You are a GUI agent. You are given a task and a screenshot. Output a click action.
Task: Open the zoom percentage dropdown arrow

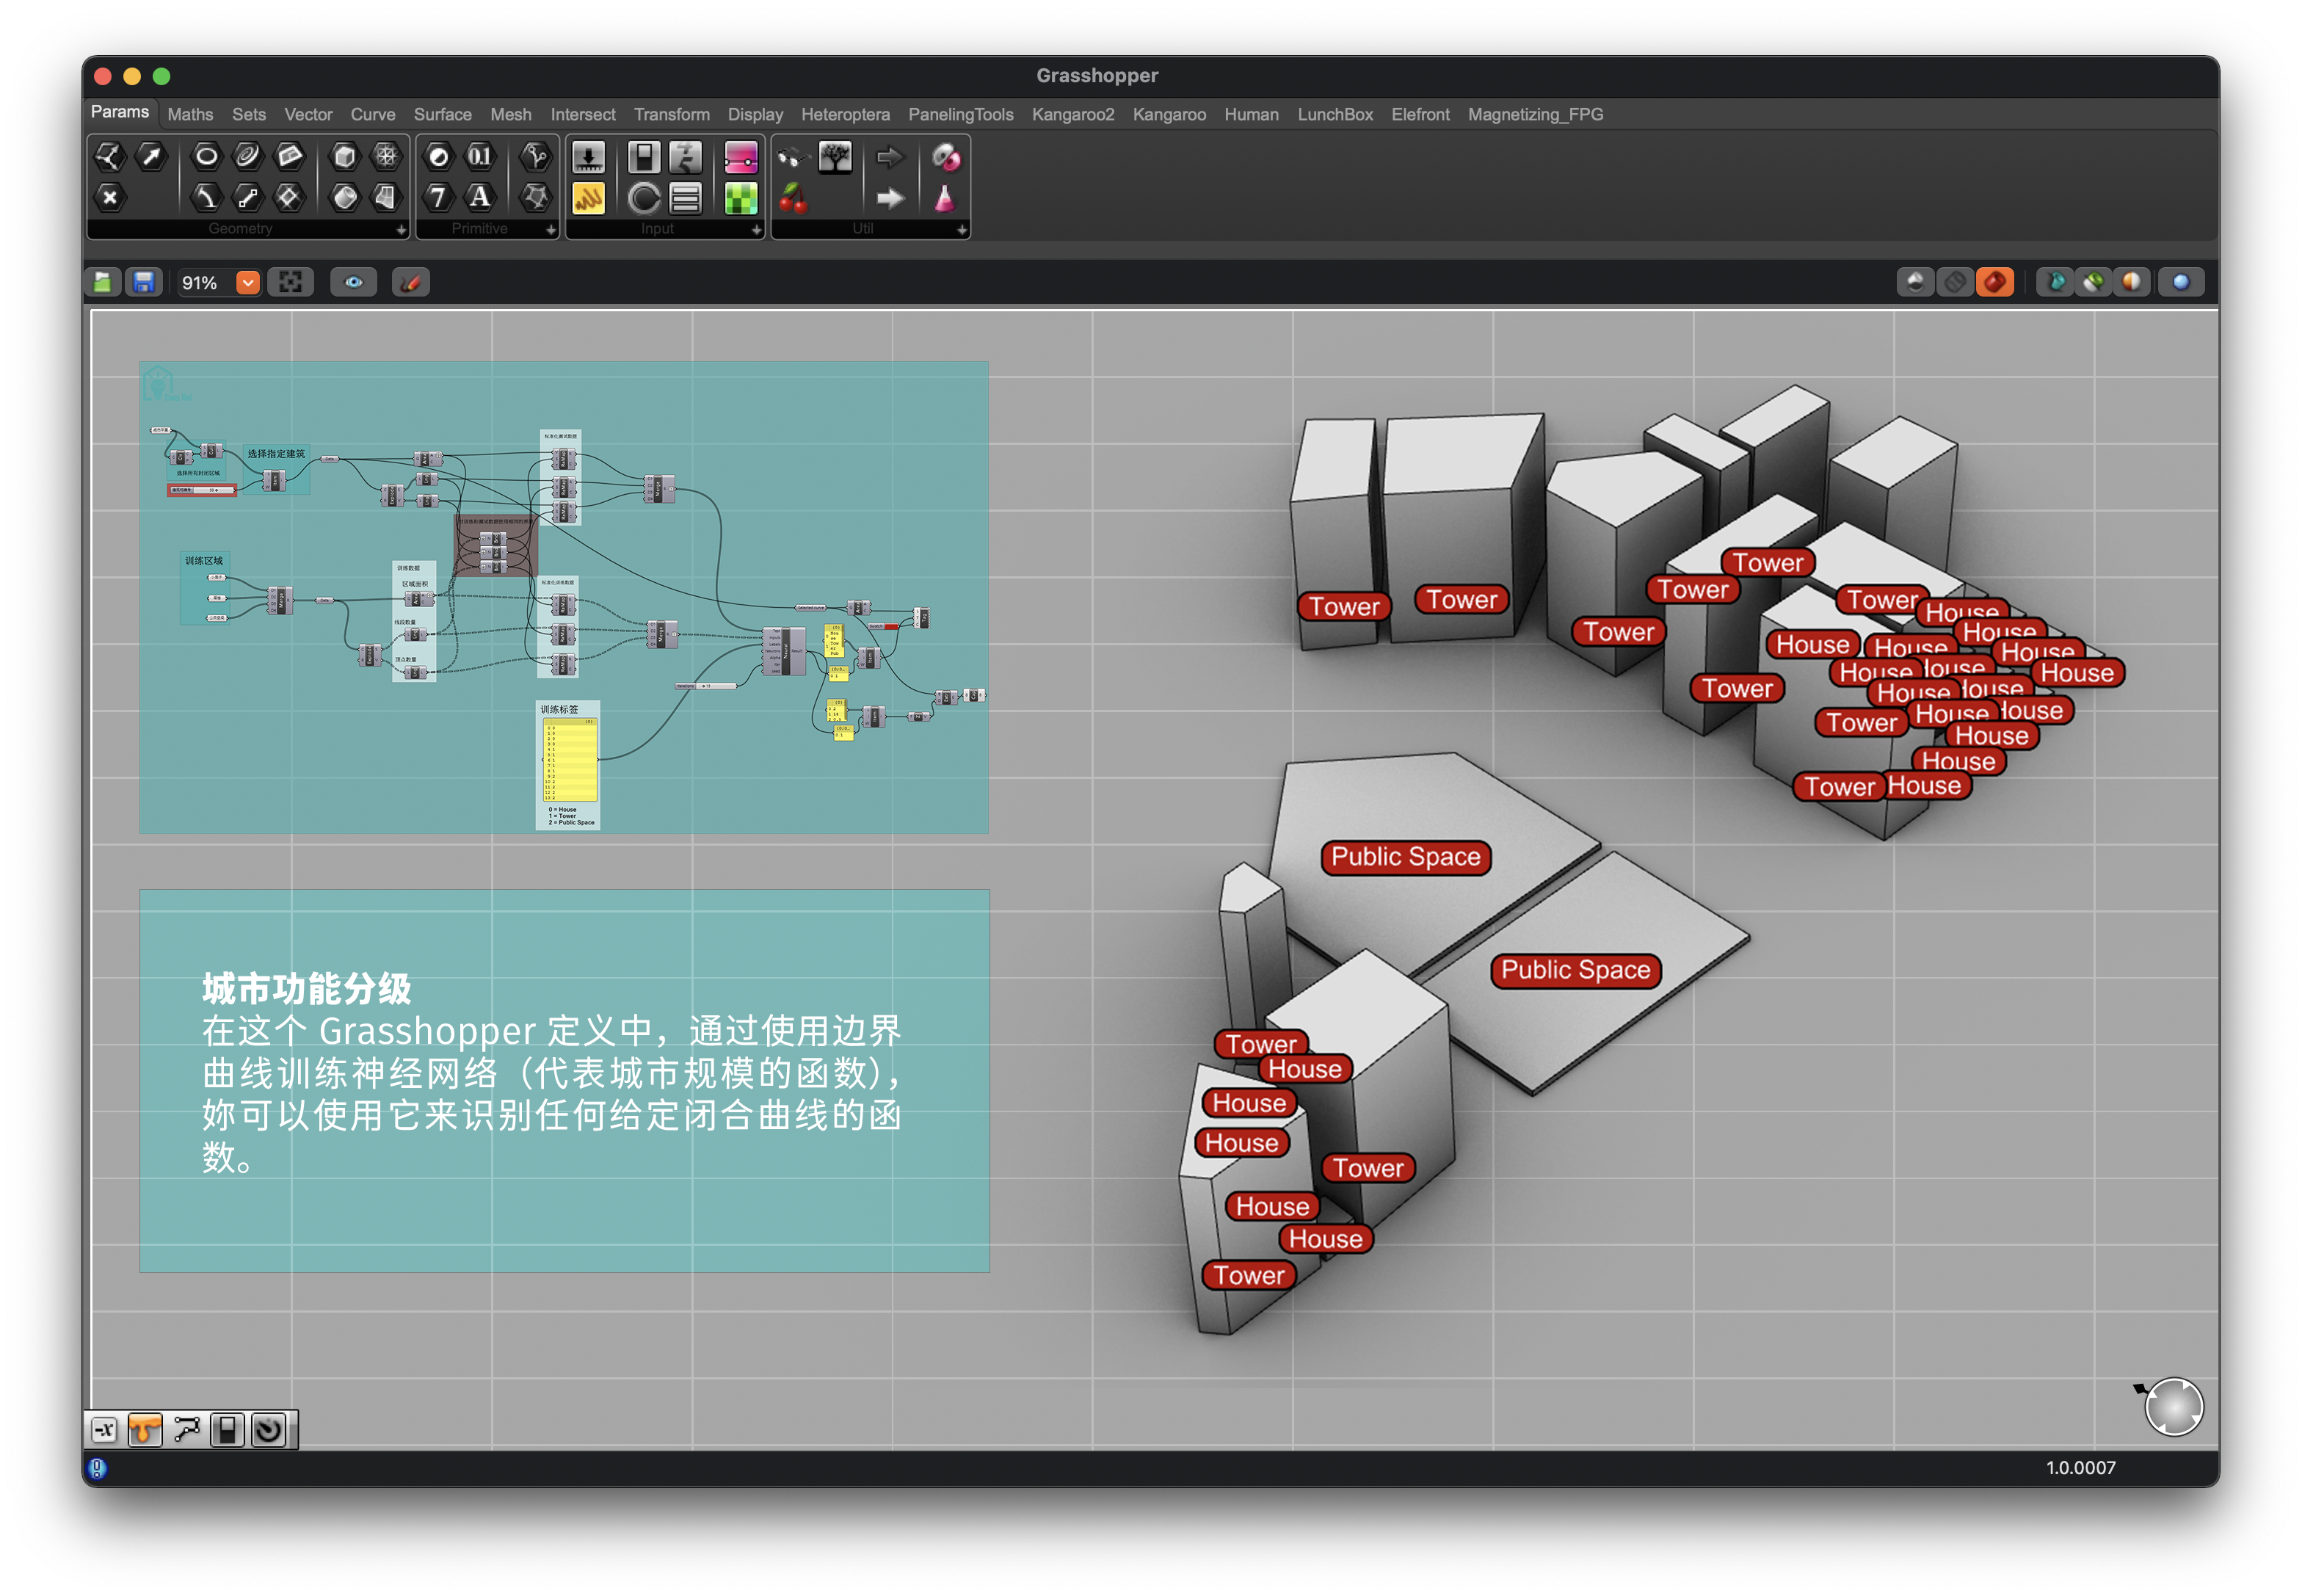[x=247, y=283]
